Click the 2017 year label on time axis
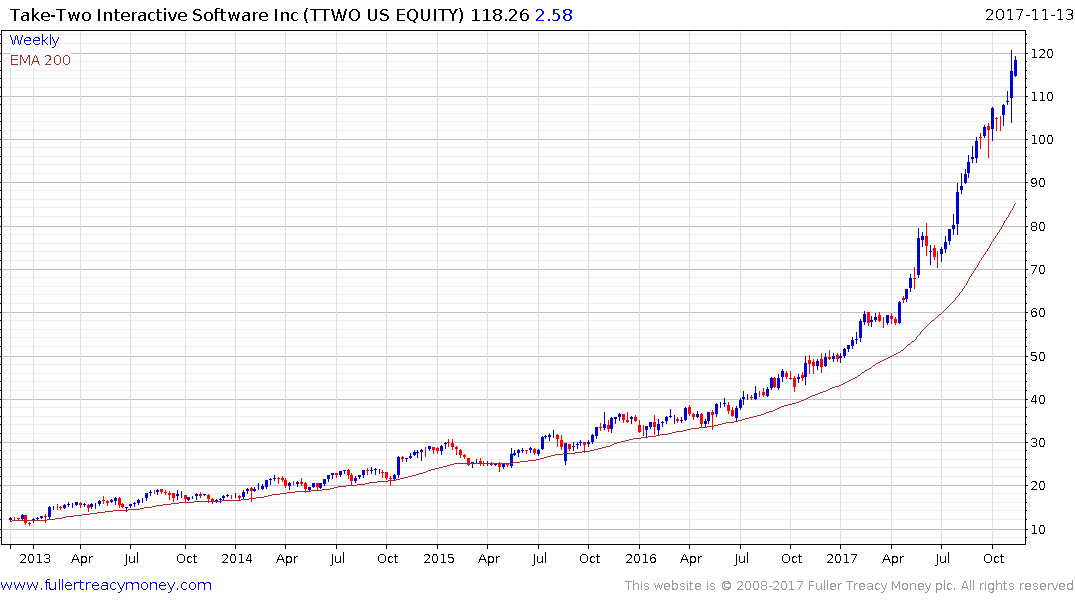Screen dimensions: 1075x600 click(842, 558)
